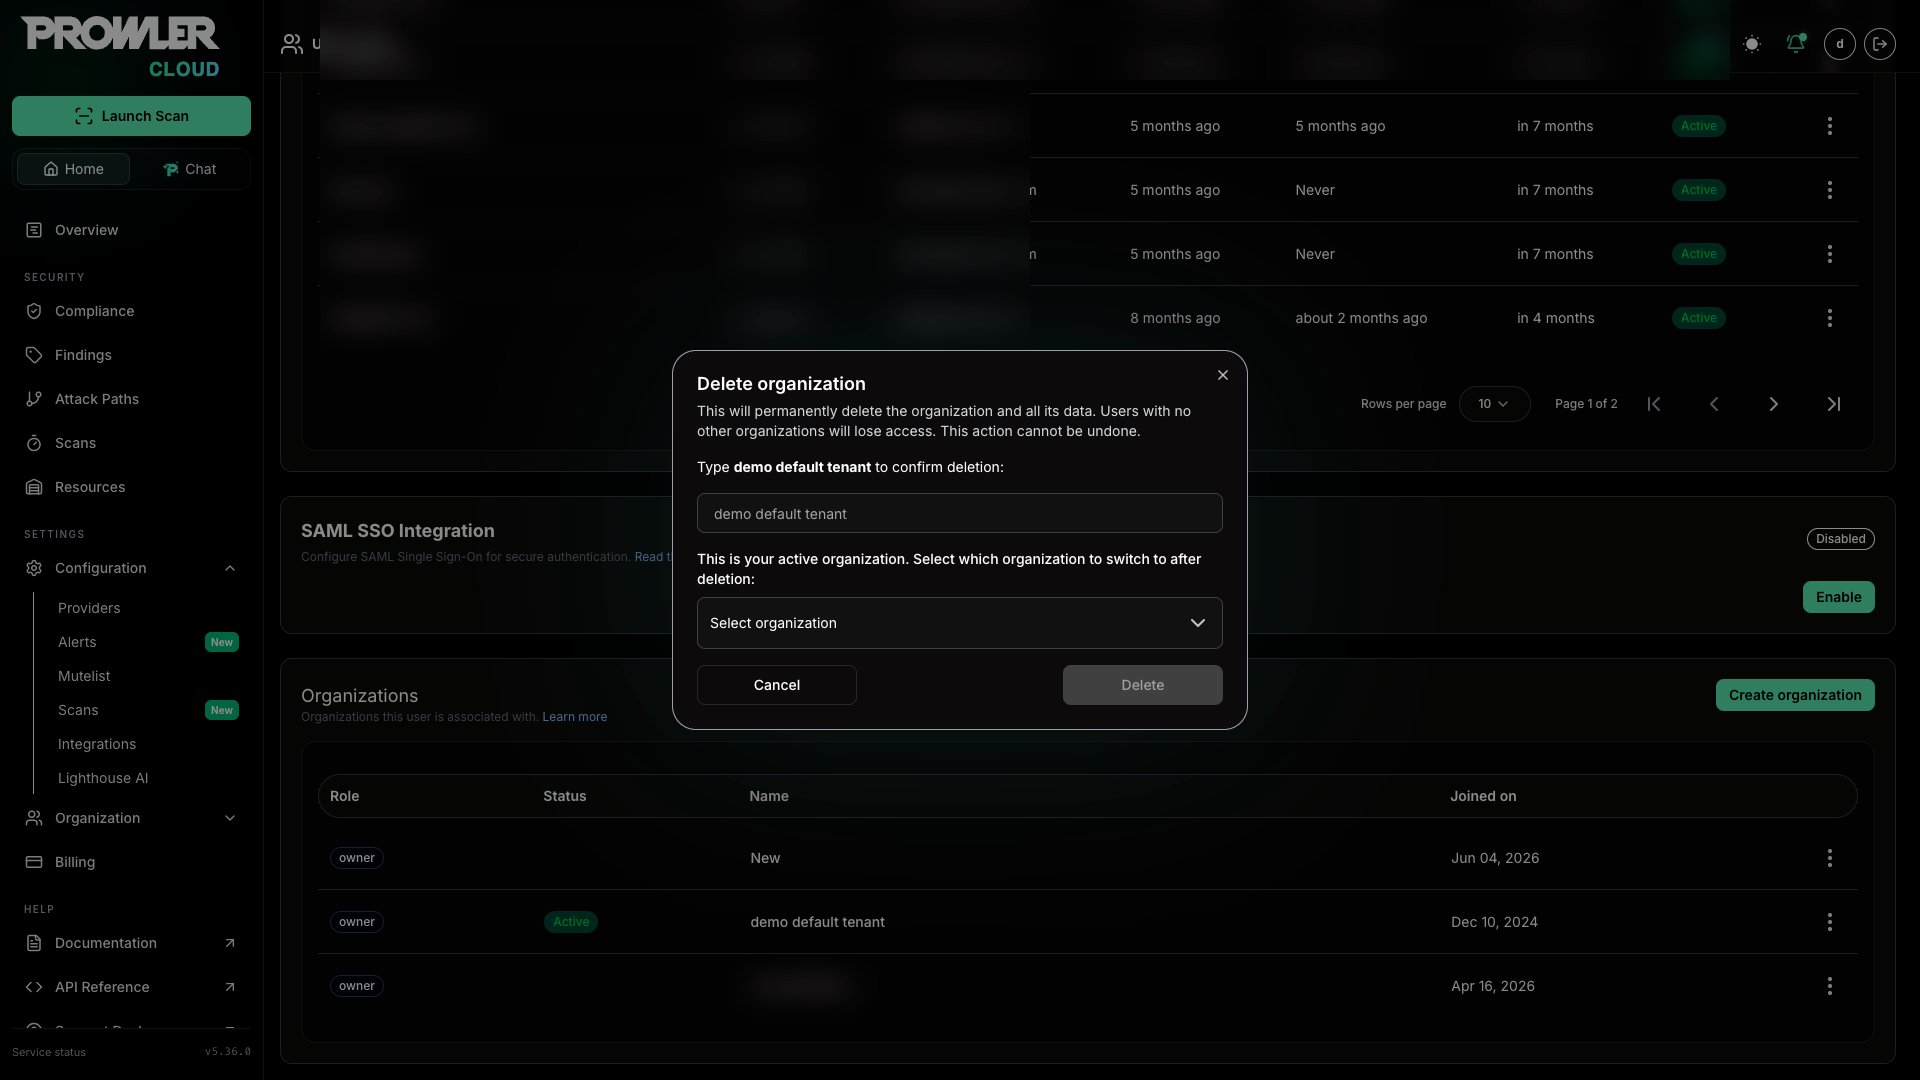The height and width of the screenshot is (1080, 1920).
Task: Enable SAML SSO Integration
Action: (1838, 597)
